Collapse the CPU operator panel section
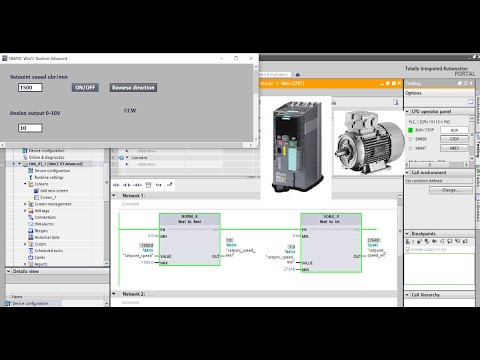The height and width of the screenshot is (360, 480). [407, 111]
